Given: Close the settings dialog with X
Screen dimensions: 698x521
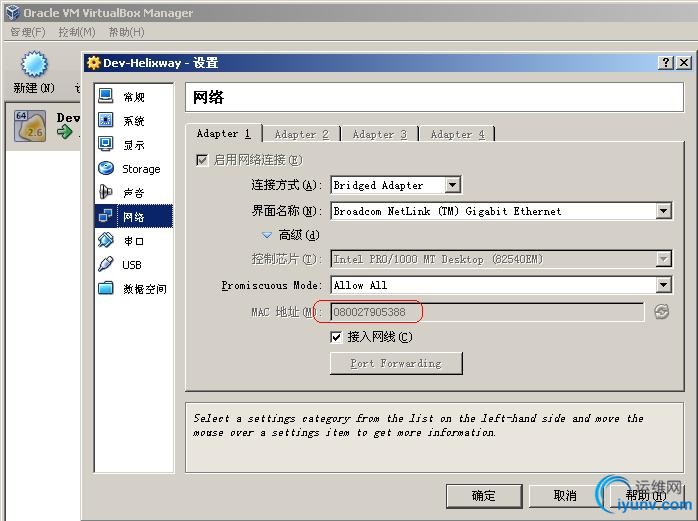Looking at the screenshot, I should pos(684,63).
